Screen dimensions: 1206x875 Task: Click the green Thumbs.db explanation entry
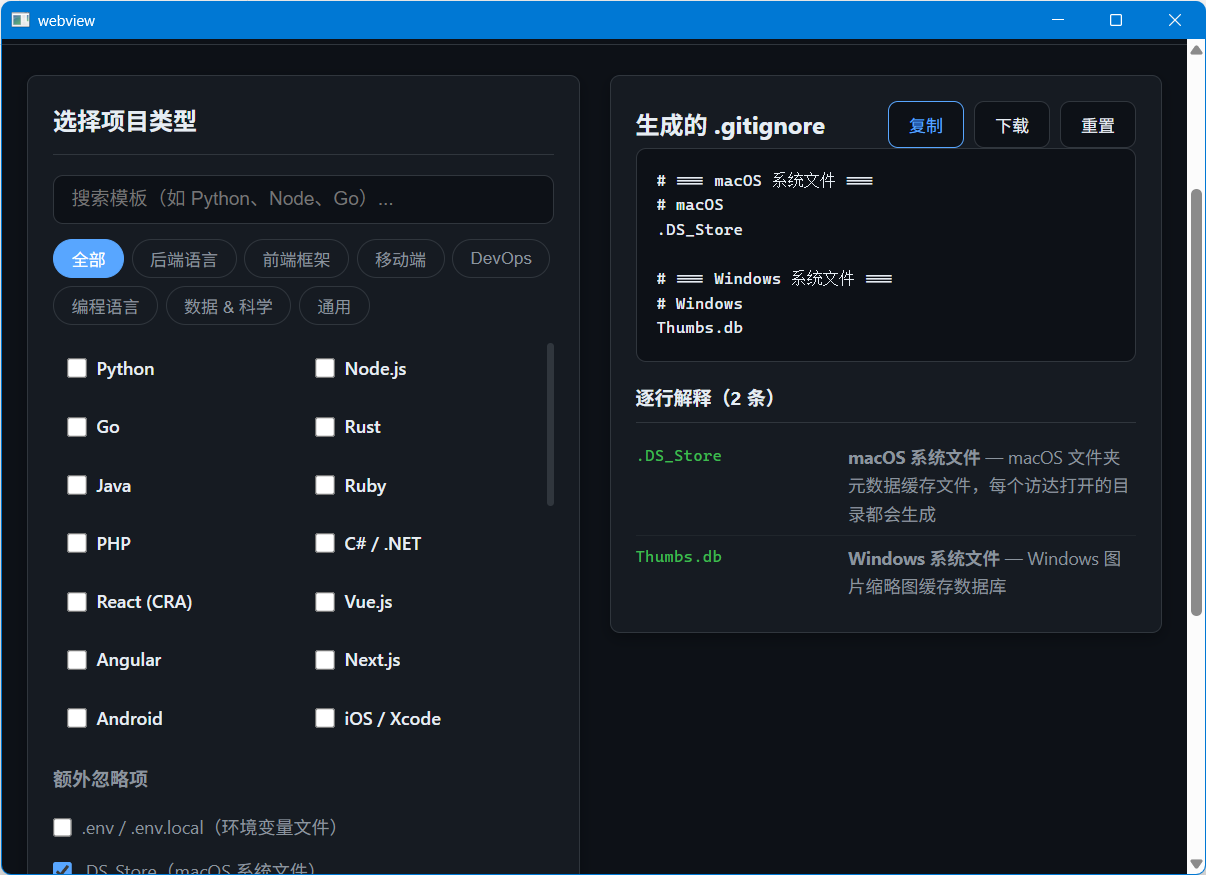tap(679, 556)
